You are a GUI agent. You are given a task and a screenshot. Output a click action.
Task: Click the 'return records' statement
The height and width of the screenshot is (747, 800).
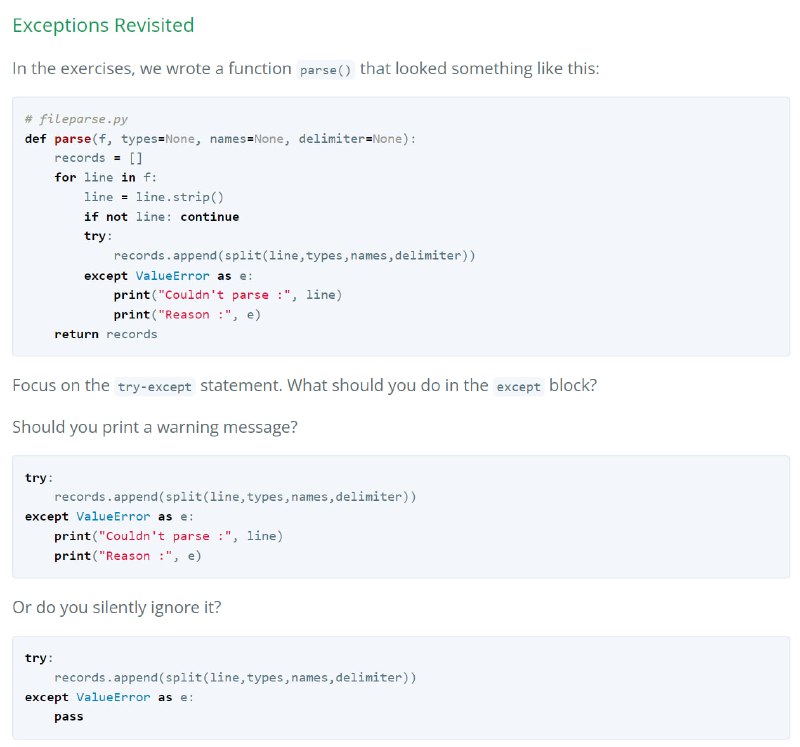(106, 334)
